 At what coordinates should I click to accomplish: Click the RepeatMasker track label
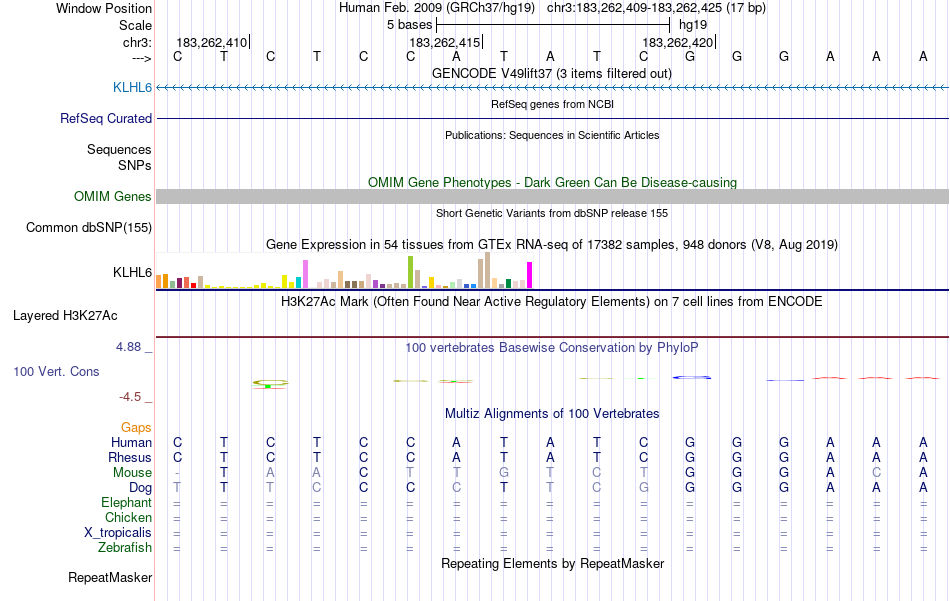click(110, 577)
